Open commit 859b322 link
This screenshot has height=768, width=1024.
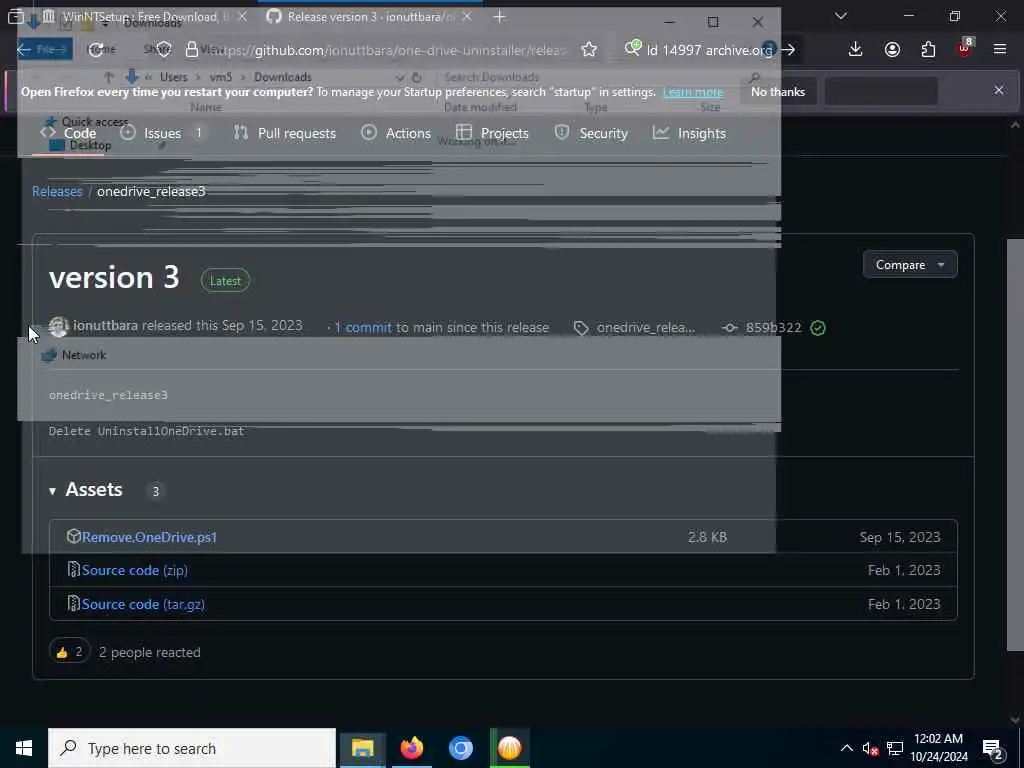tap(773, 327)
